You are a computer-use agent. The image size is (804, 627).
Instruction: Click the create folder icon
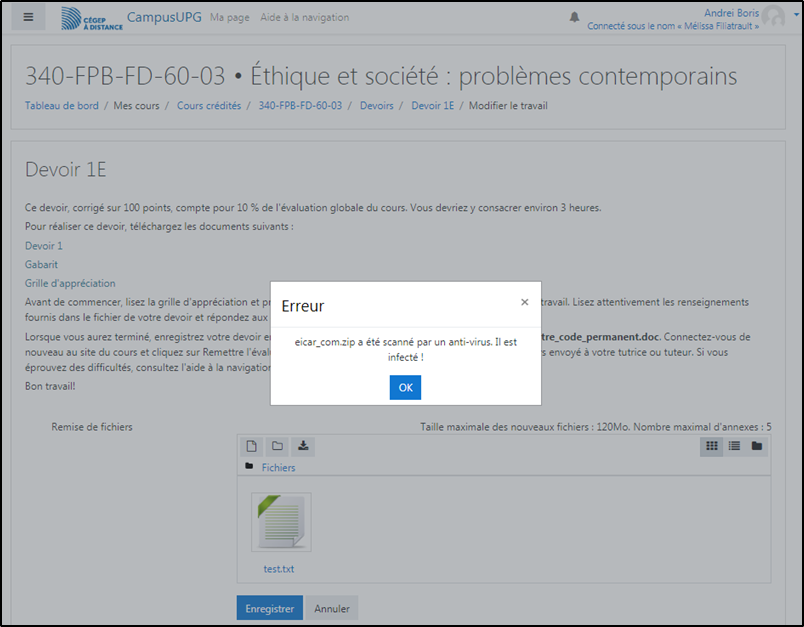278,446
